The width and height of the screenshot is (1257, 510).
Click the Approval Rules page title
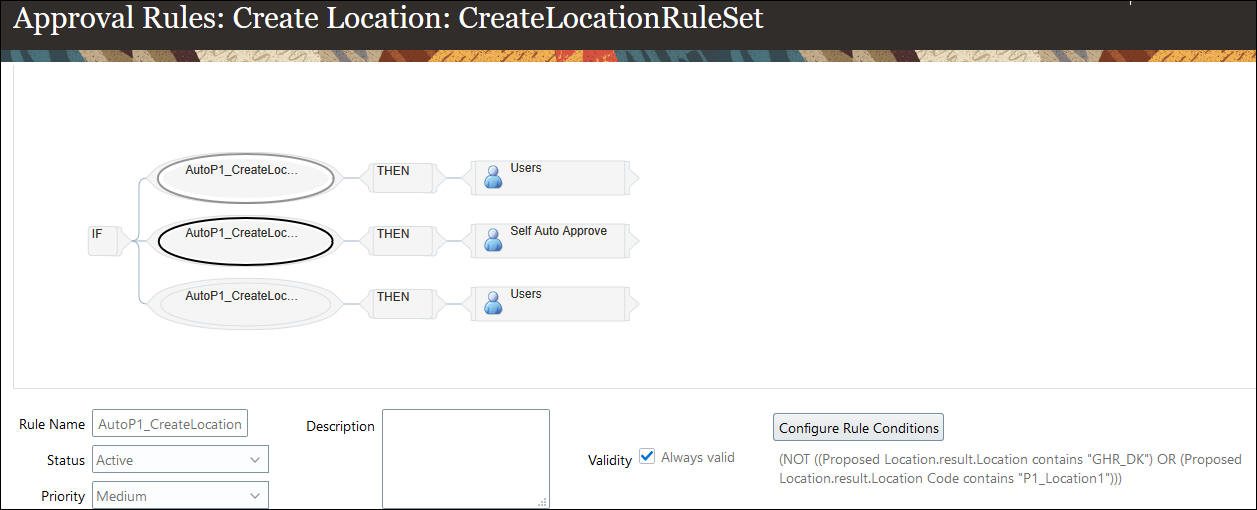pyautogui.click(x=388, y=20)
